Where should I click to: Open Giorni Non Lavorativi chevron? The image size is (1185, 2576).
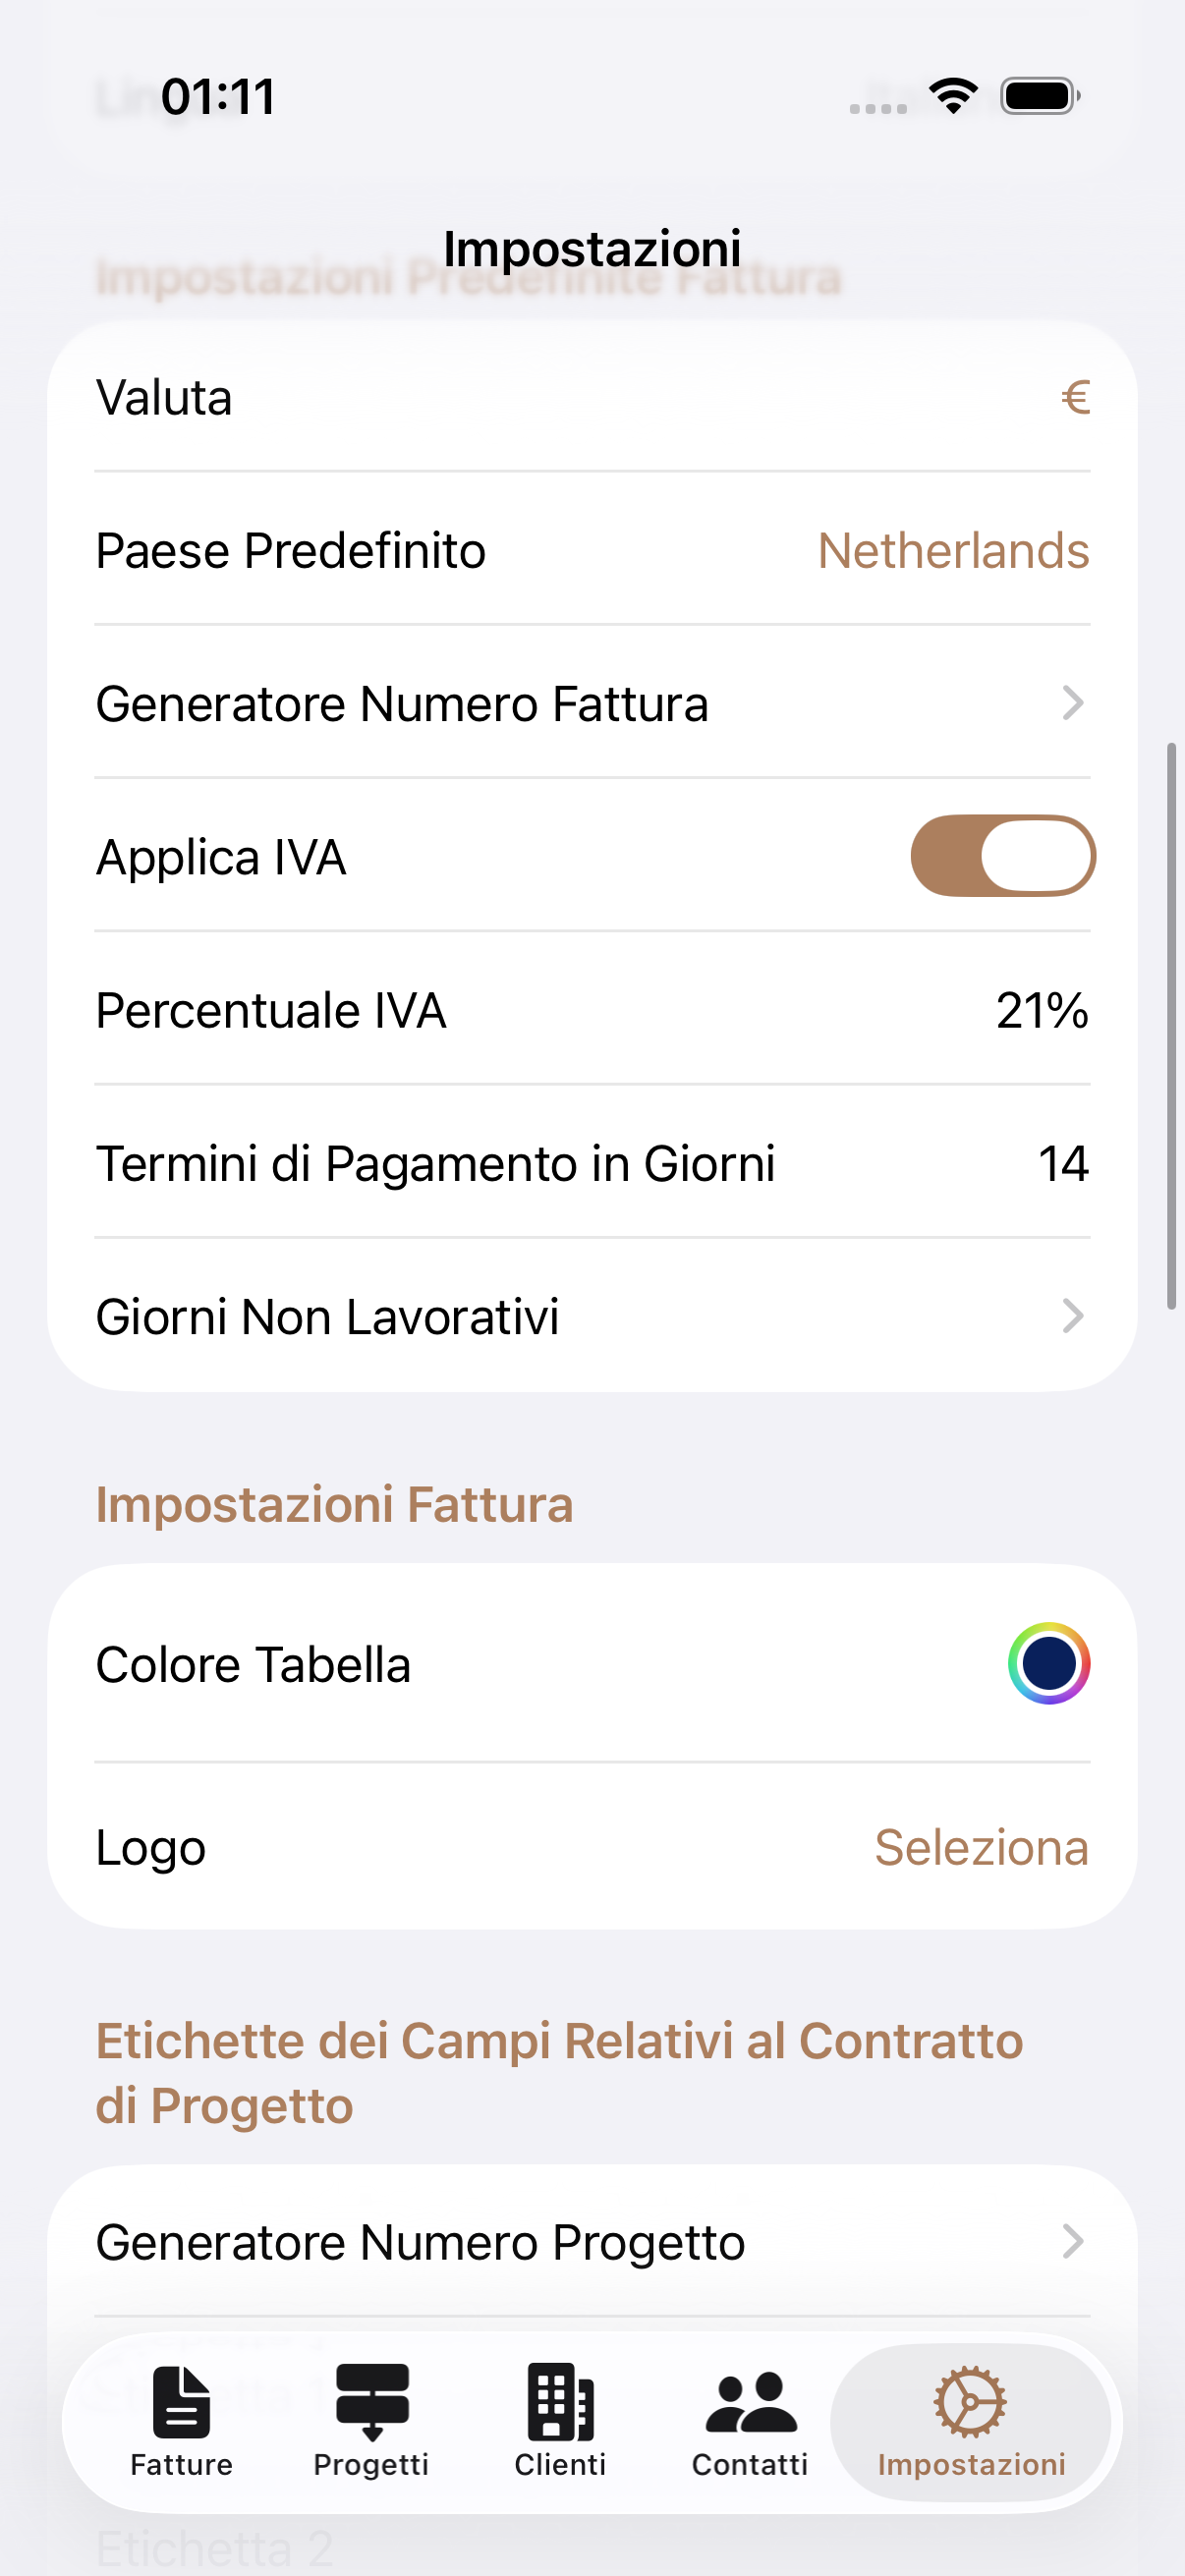tap(1073, 1316)
